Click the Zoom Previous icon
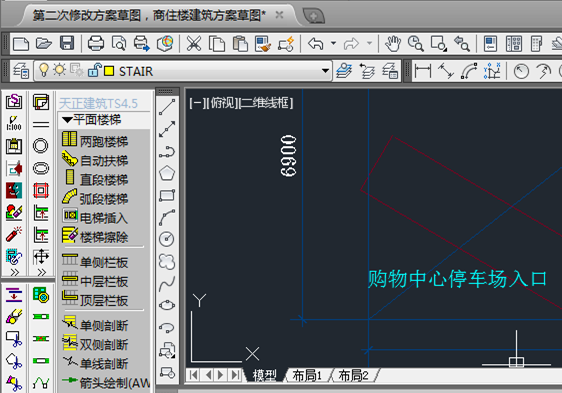Viewport: 562px width, 393px height. pos(462,44)
